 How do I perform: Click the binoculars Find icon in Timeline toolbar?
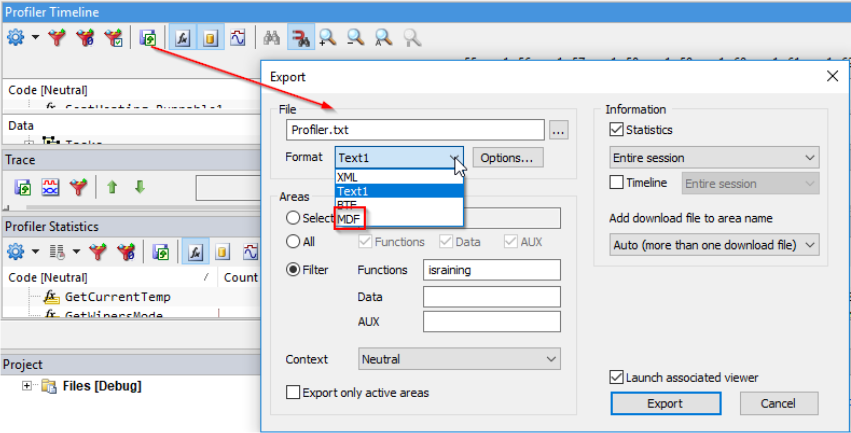coord(271,38)
